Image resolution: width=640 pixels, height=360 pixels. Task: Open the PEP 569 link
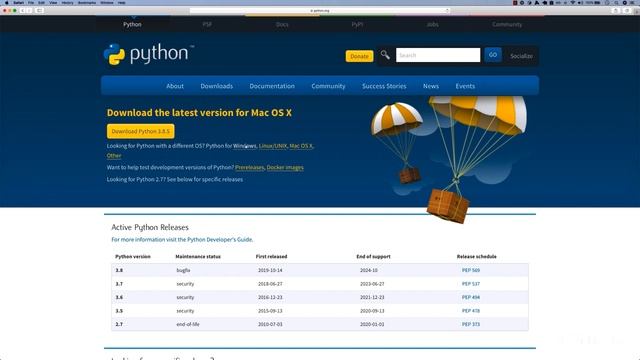coord(471,270)
